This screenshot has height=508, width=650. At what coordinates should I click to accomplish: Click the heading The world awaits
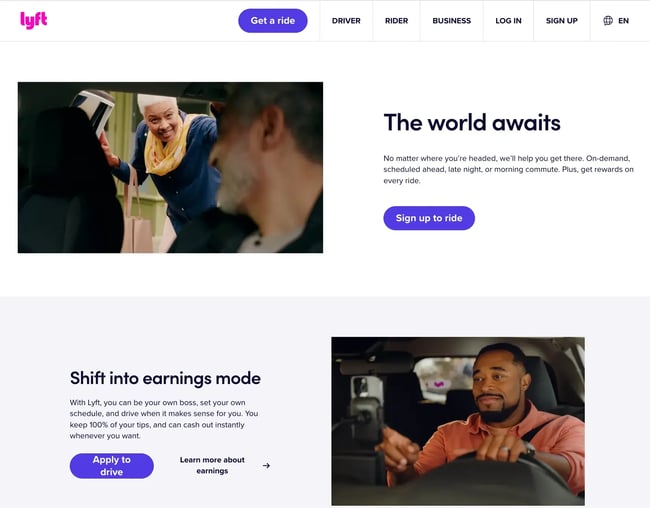click(x=472, y=123)
